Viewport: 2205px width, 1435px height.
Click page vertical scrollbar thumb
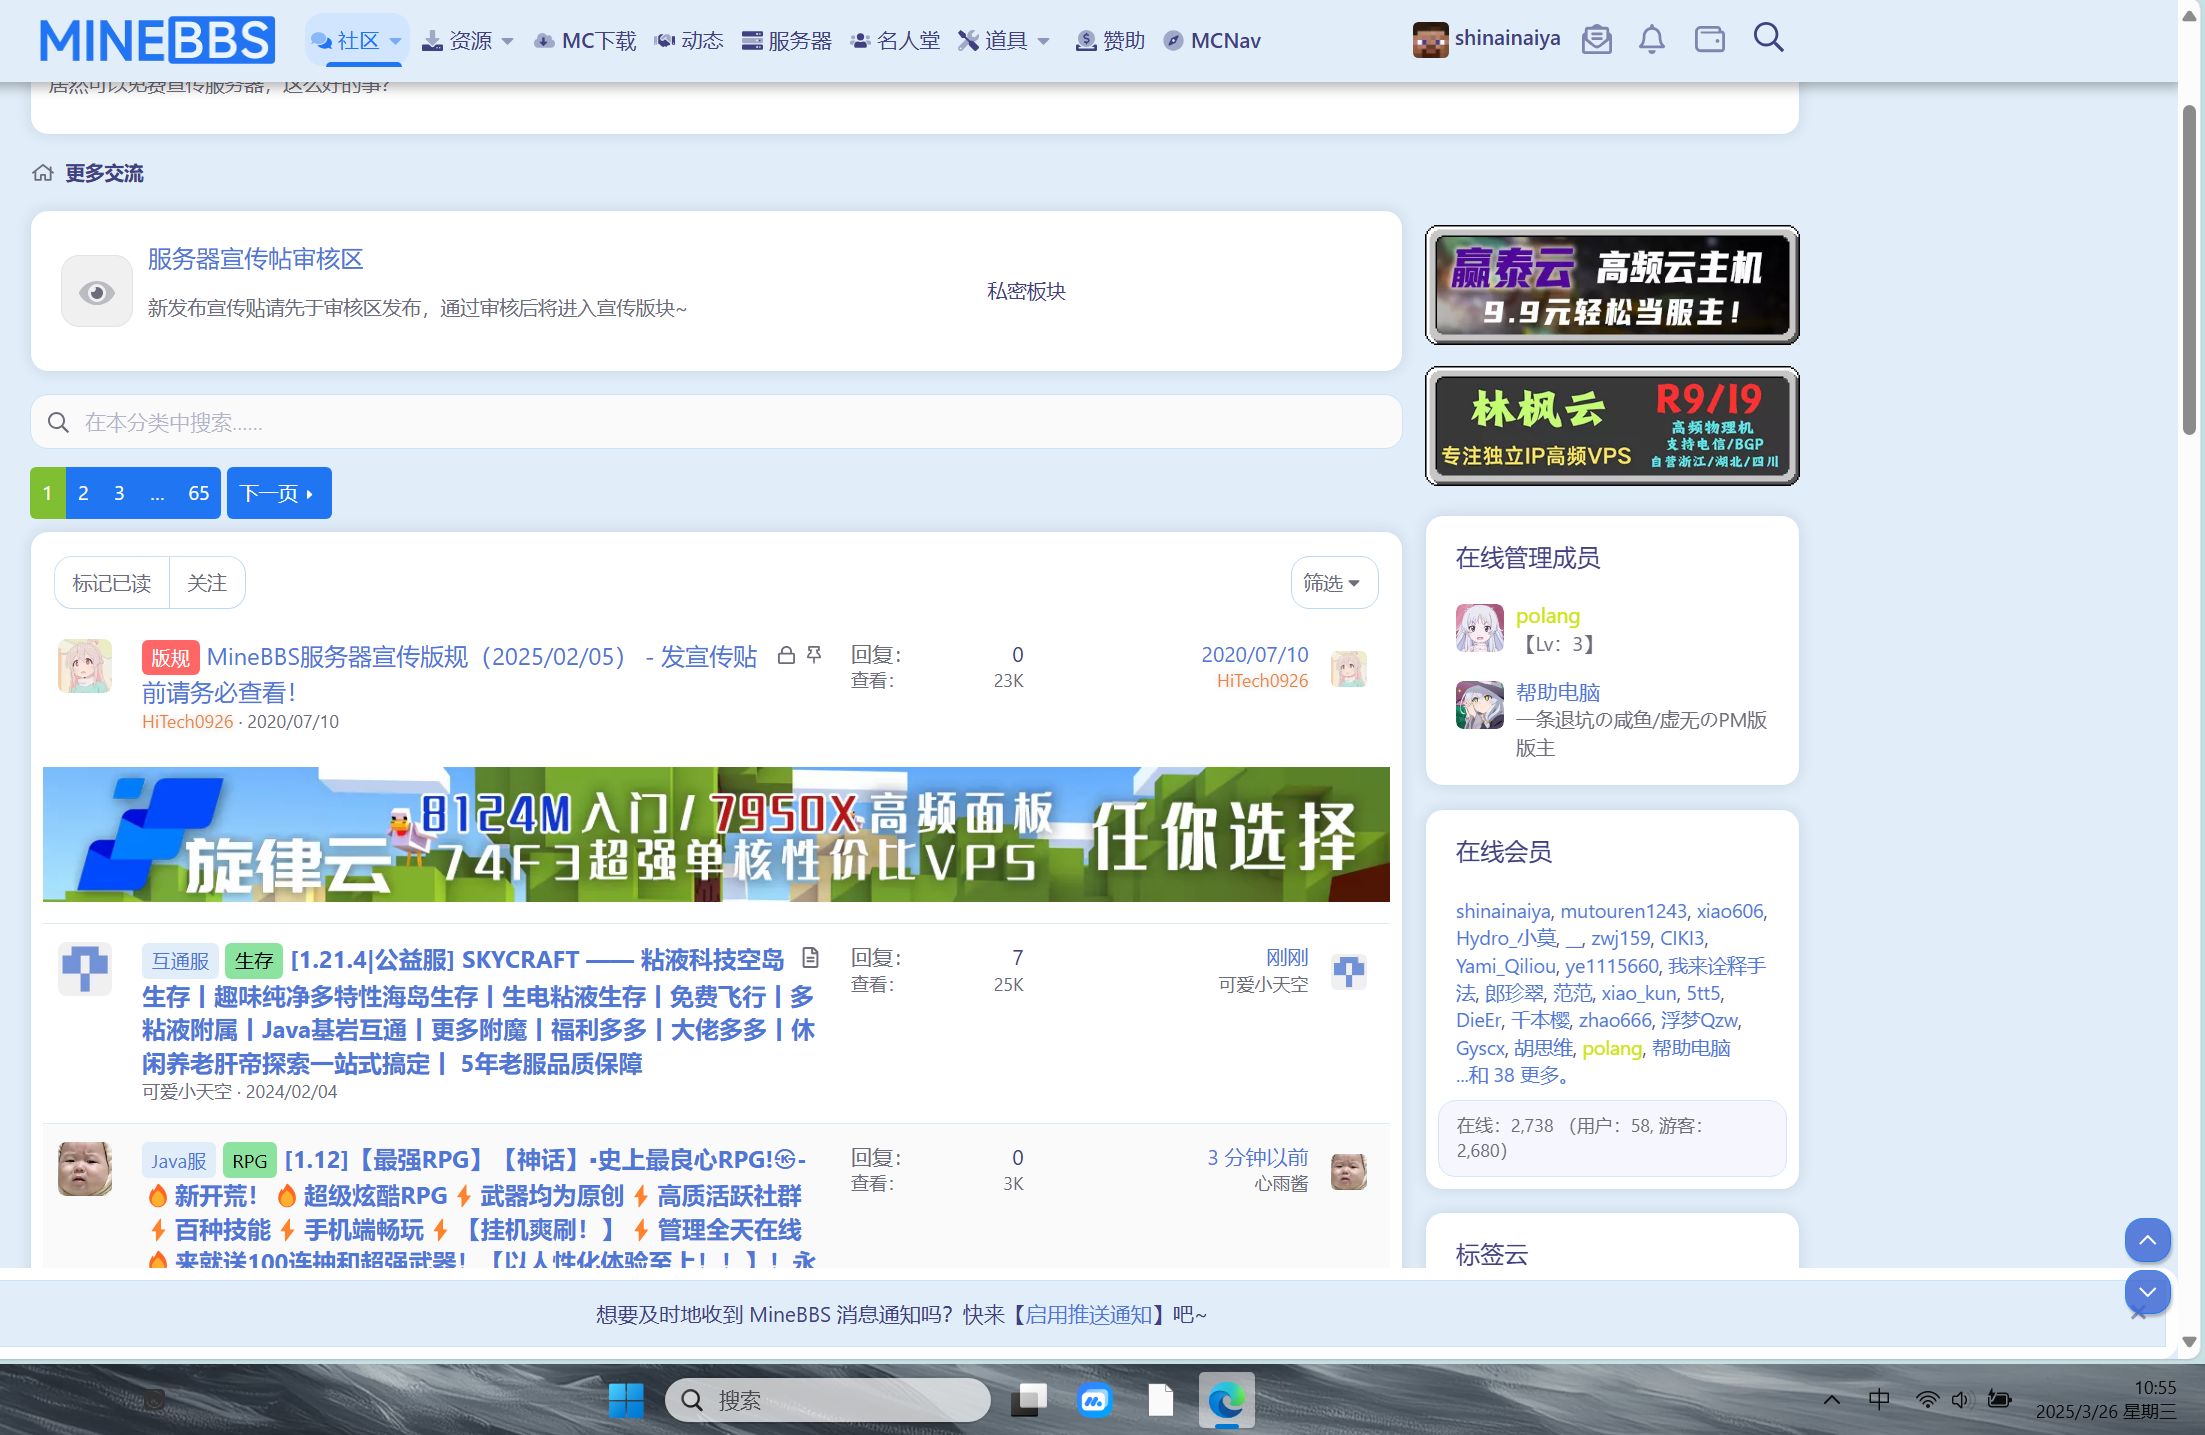point(2189,270)
